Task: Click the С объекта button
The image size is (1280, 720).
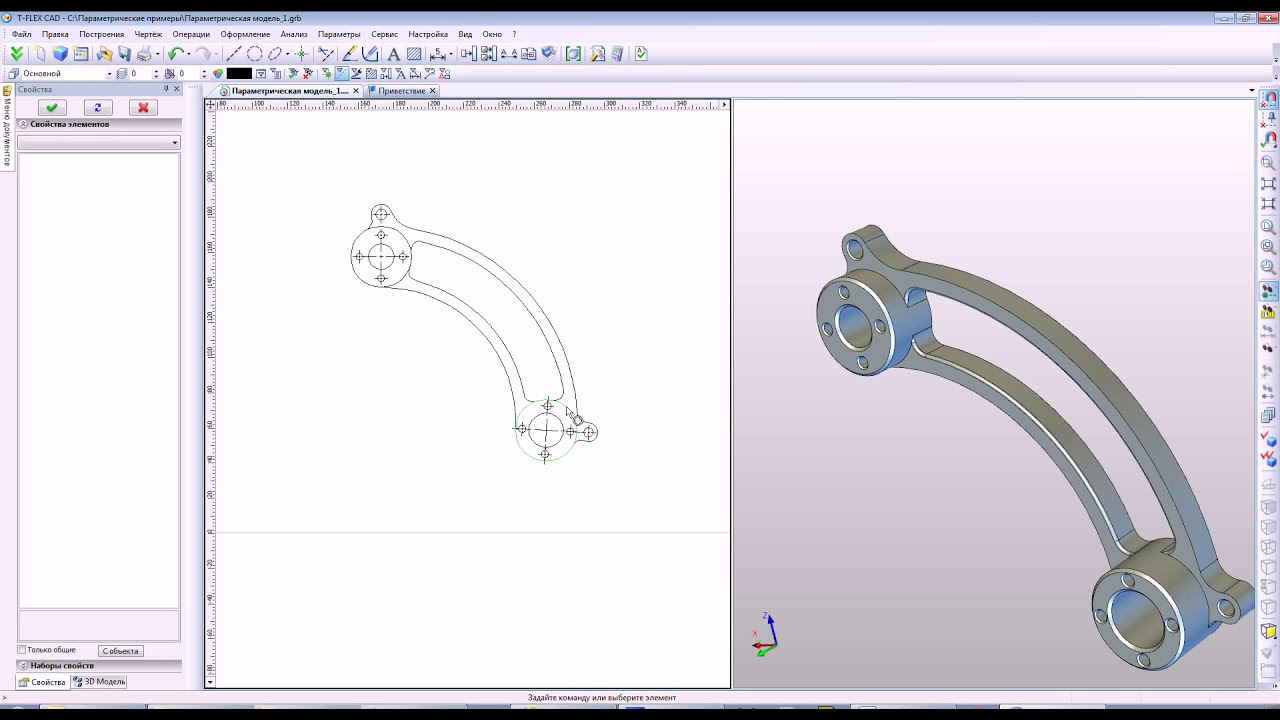Action: tap(120, 651)
